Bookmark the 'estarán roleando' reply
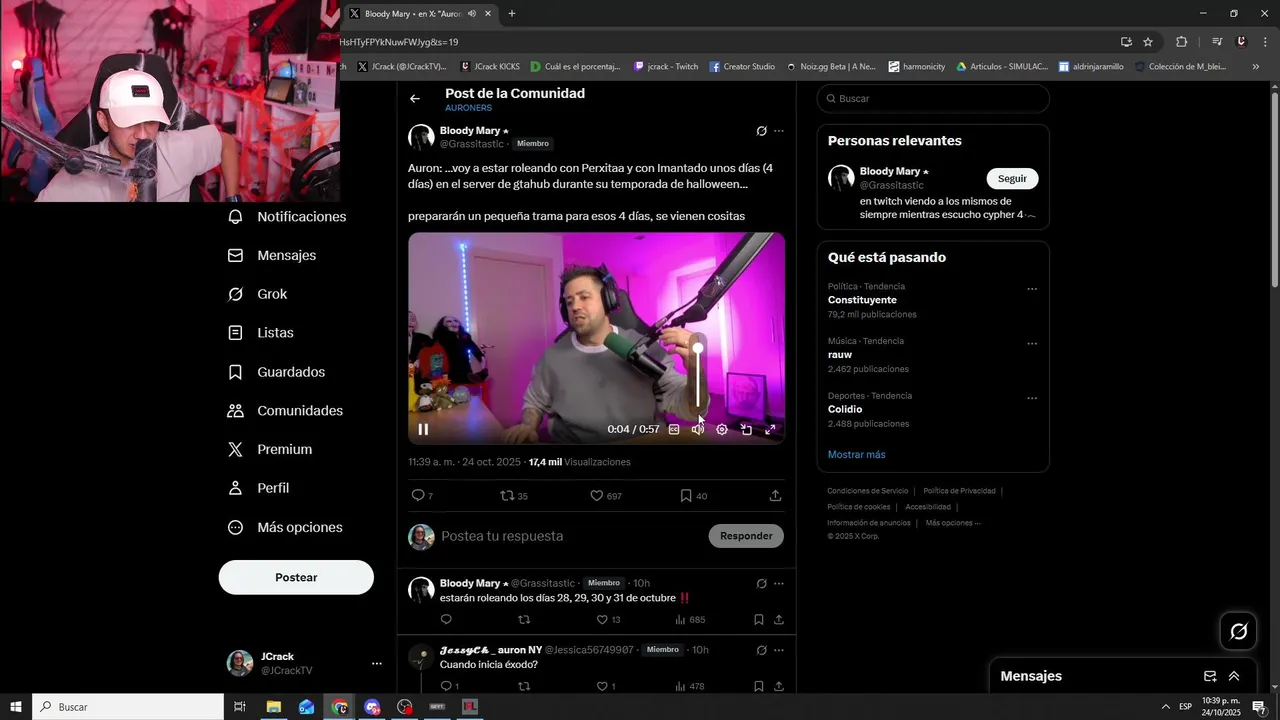The height and width of the screenshot is (720, 1280). pos(759,620)
